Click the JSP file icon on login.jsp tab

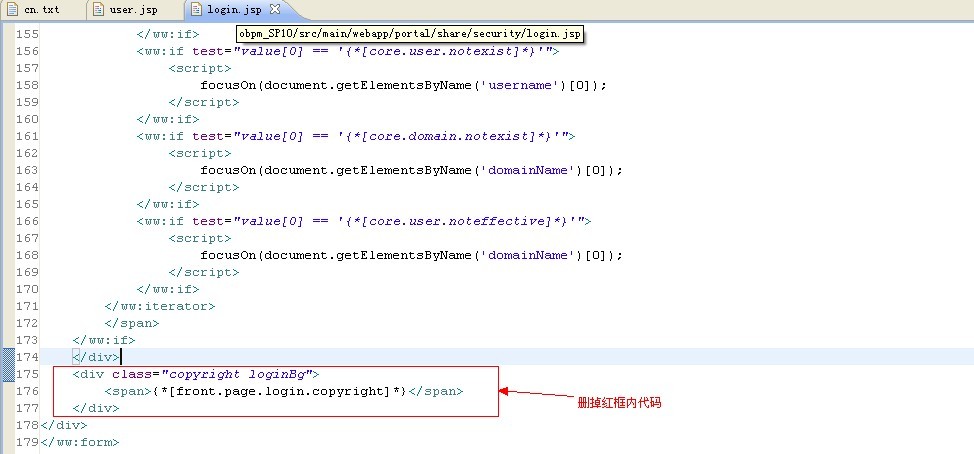coord(196,10)
